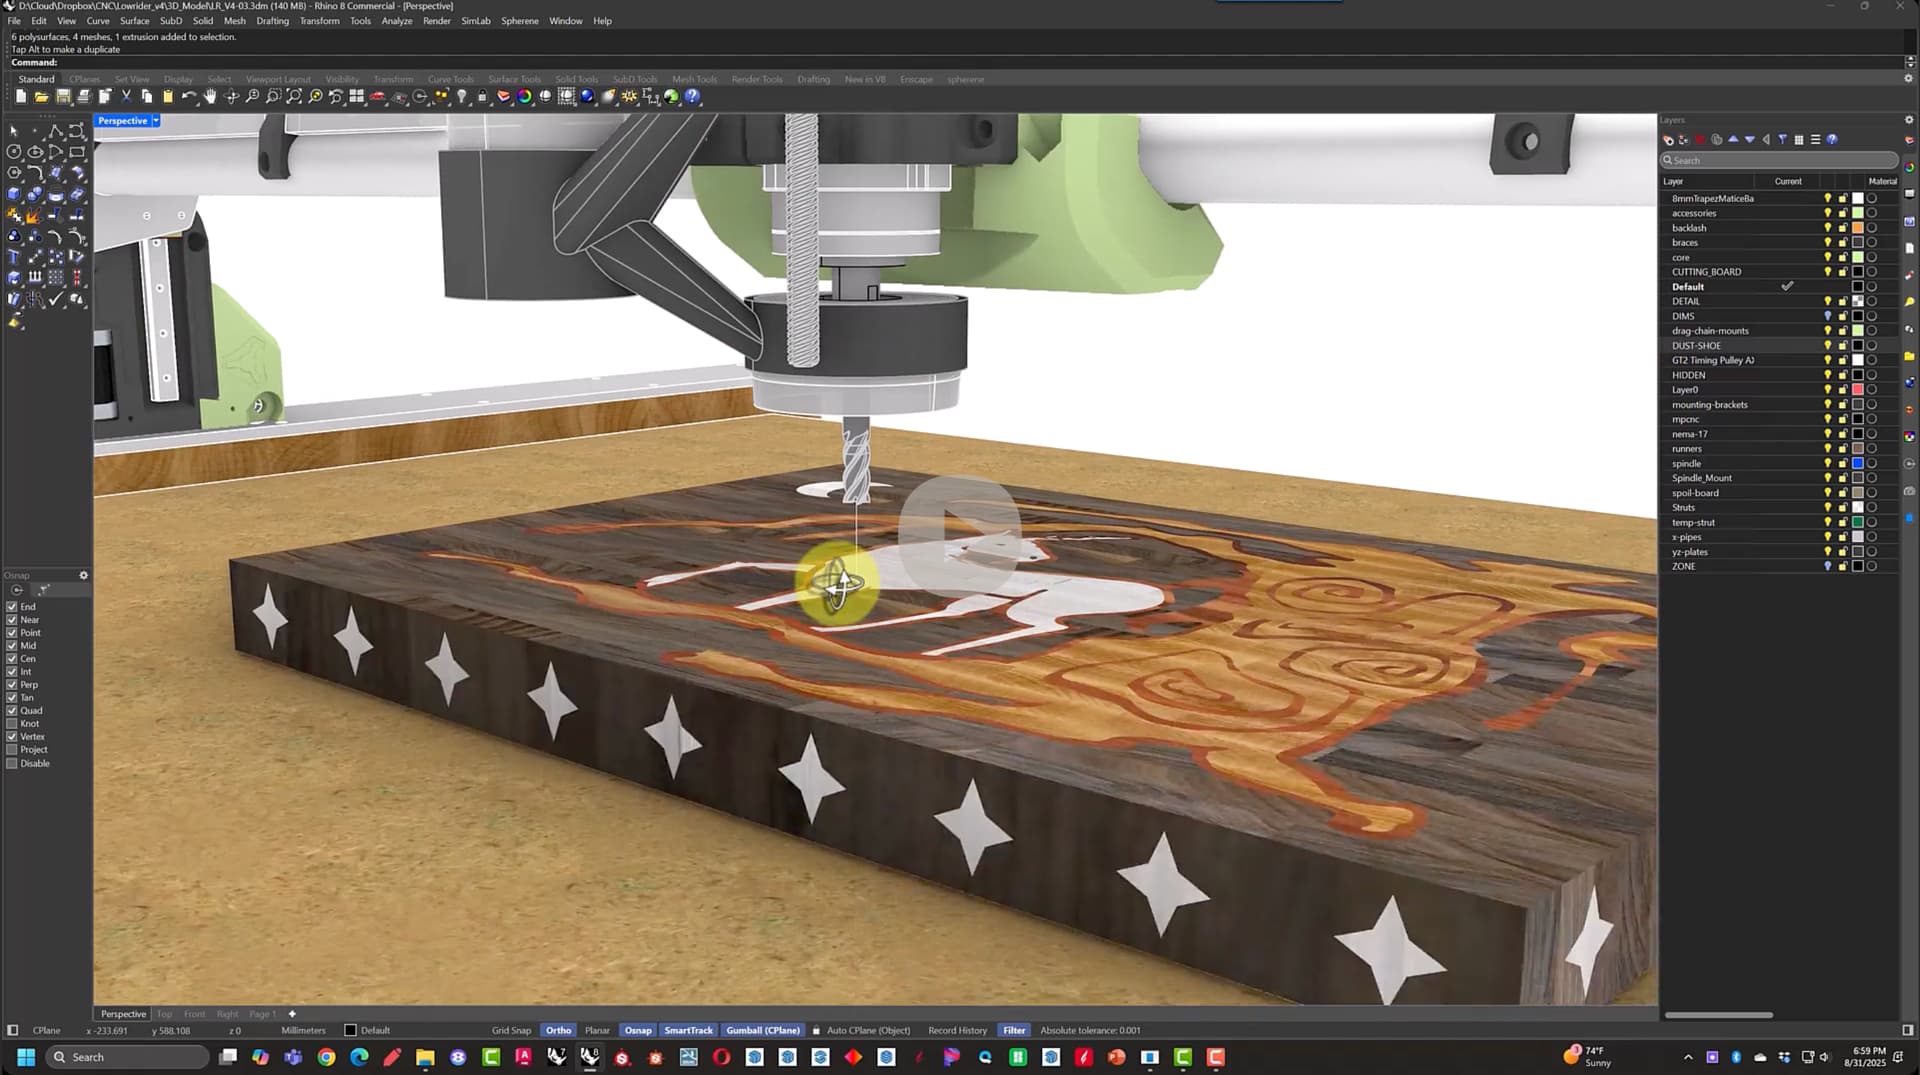Click the Undo arrow icon
1920x1075 pixels.
188,97
